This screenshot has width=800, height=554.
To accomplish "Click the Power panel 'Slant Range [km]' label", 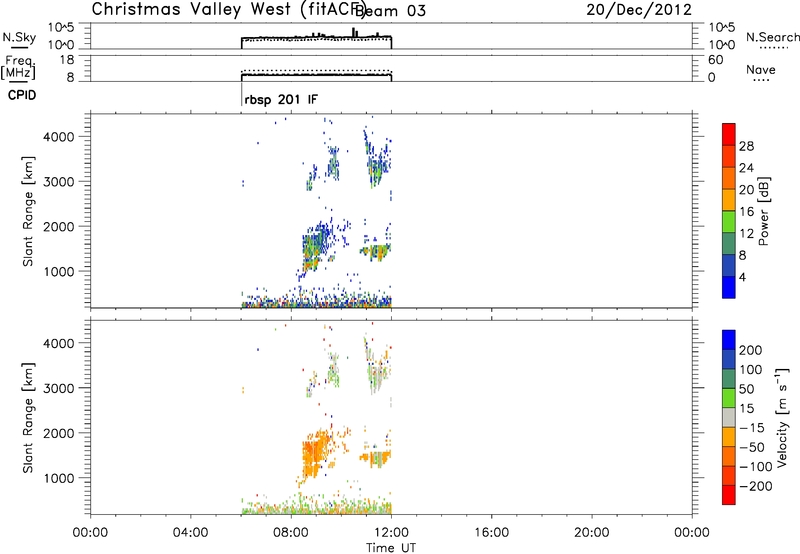I will tap(28, 211).
